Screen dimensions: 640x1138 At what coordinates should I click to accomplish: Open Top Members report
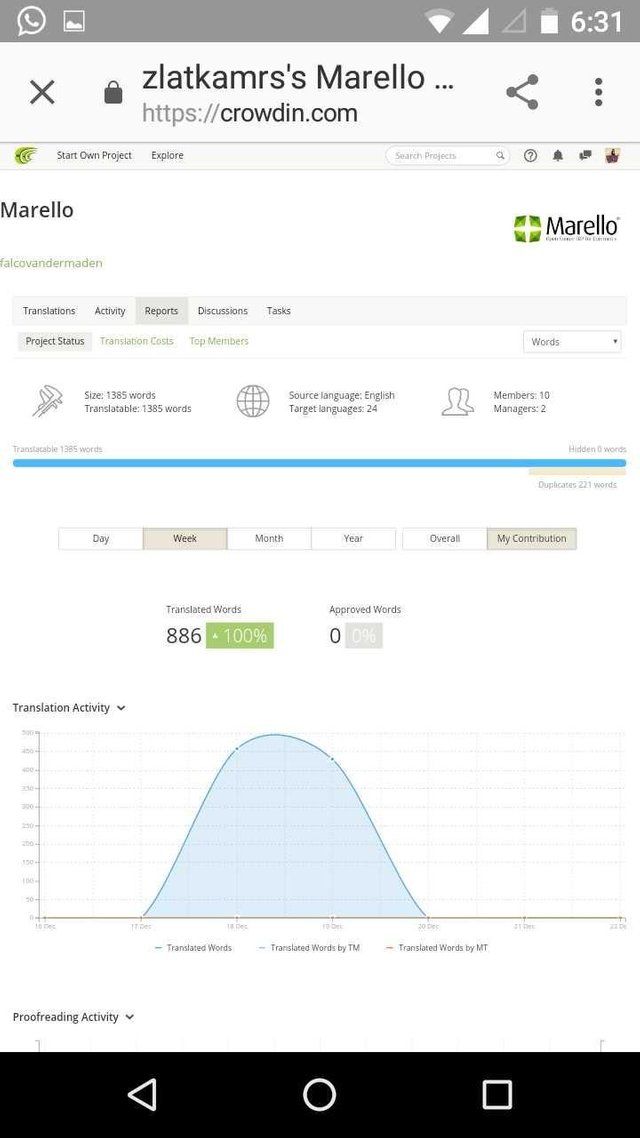[218, 341]
